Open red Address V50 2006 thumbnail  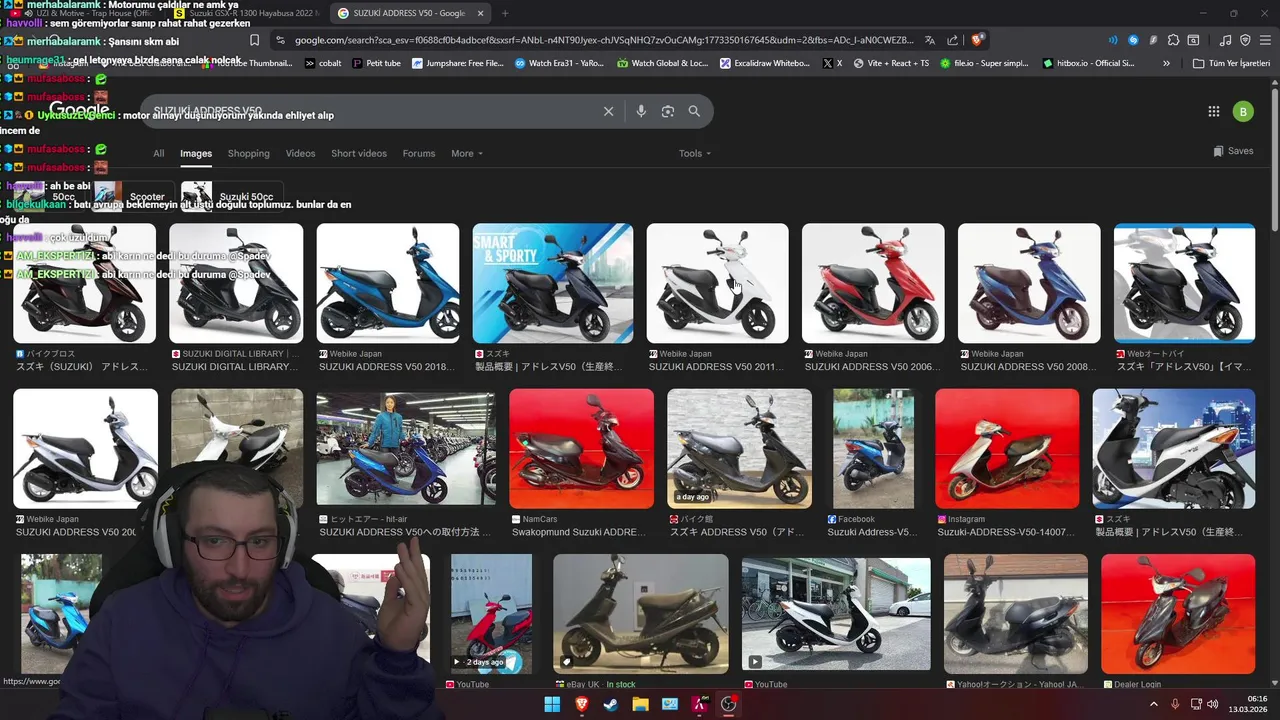pyautogui.click(x=872, y=284)
